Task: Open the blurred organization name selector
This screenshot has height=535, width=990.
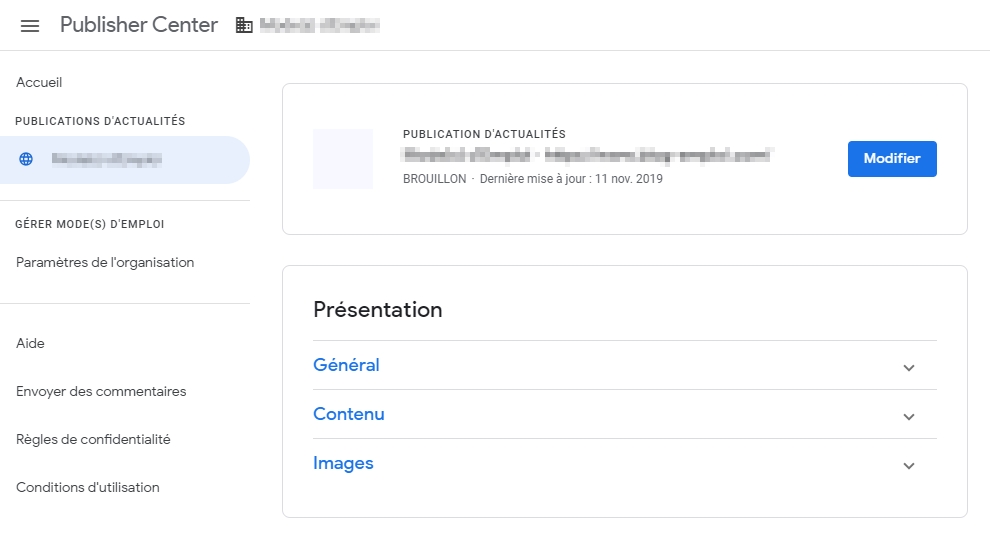Action: click(x=319, y=25)
